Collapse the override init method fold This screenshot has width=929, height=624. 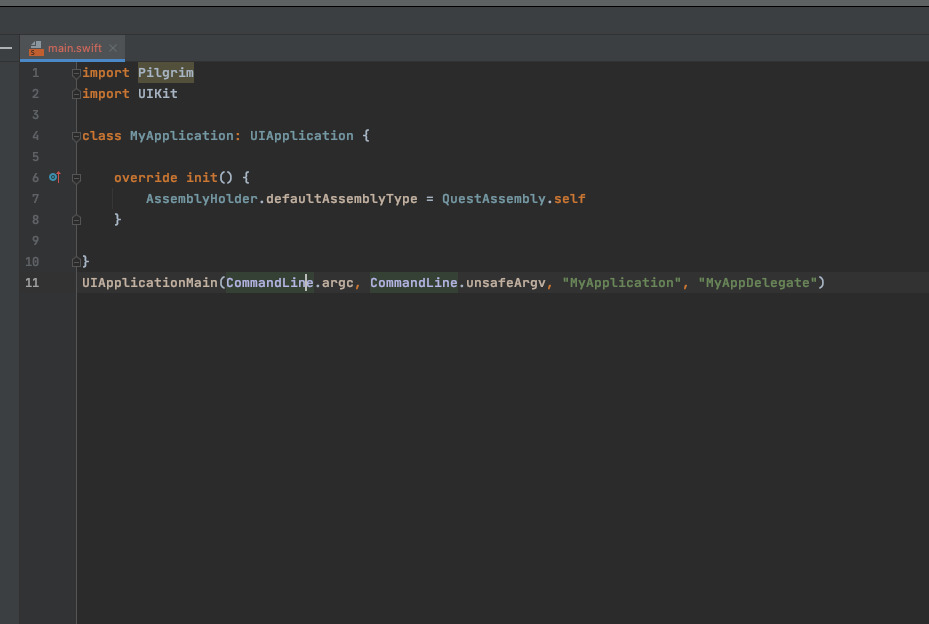pos(76,177)
